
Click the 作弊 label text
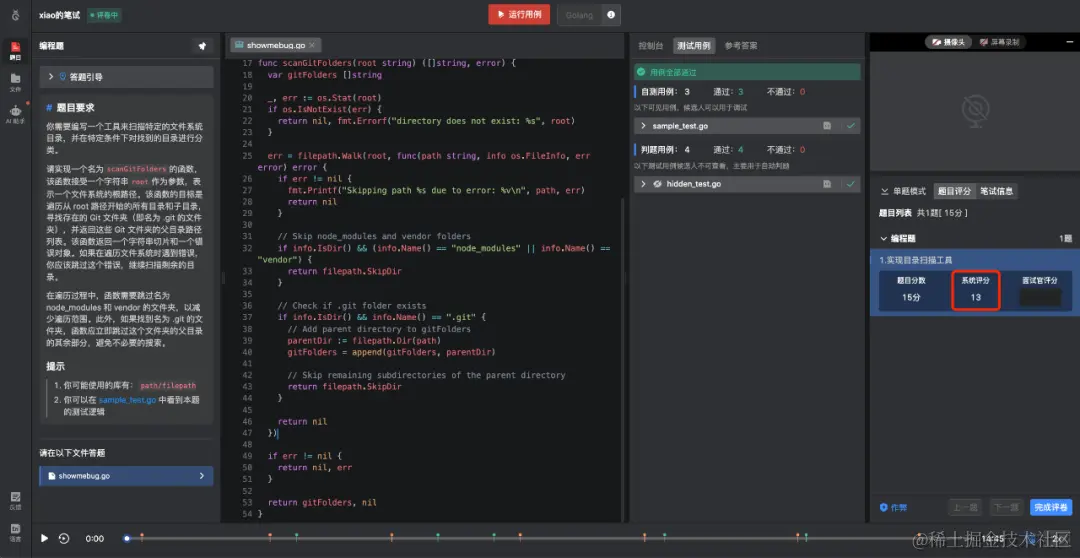tap(899, 508)
